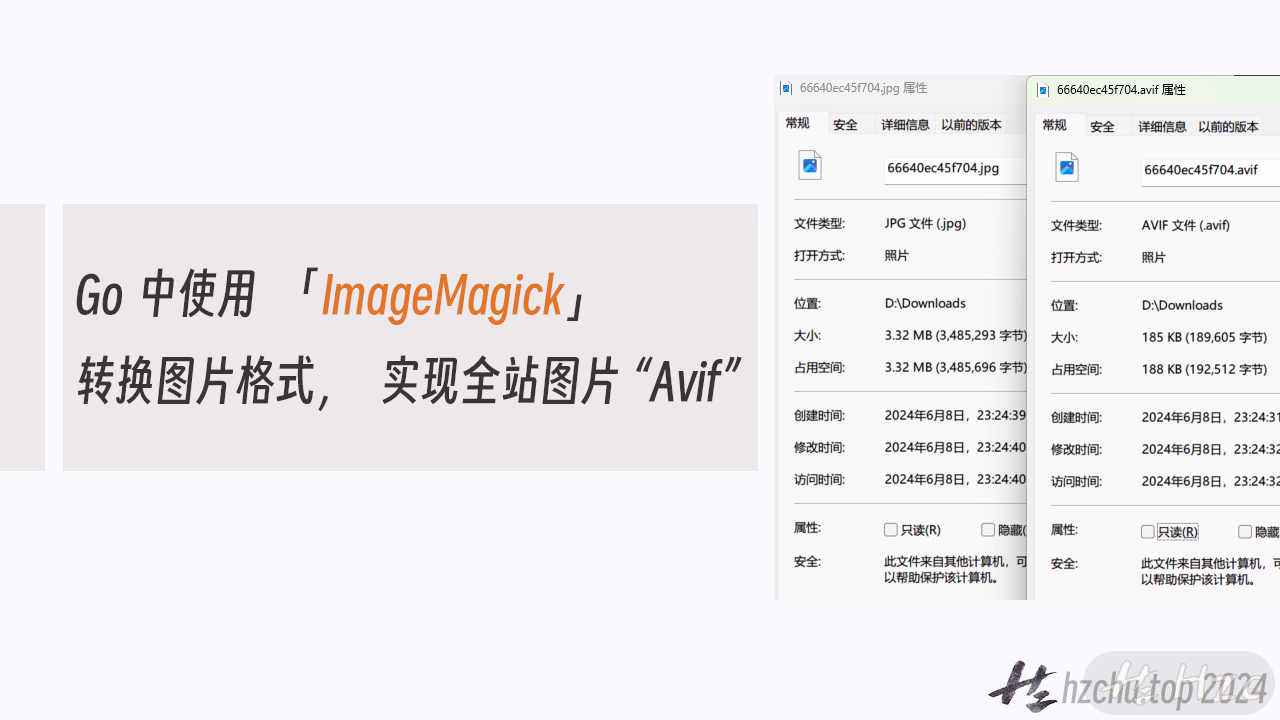This screenshot has width=1280, height=720.
Task: Click the 创建时间 date value in the AVIF window
Action: point(1210,418)
